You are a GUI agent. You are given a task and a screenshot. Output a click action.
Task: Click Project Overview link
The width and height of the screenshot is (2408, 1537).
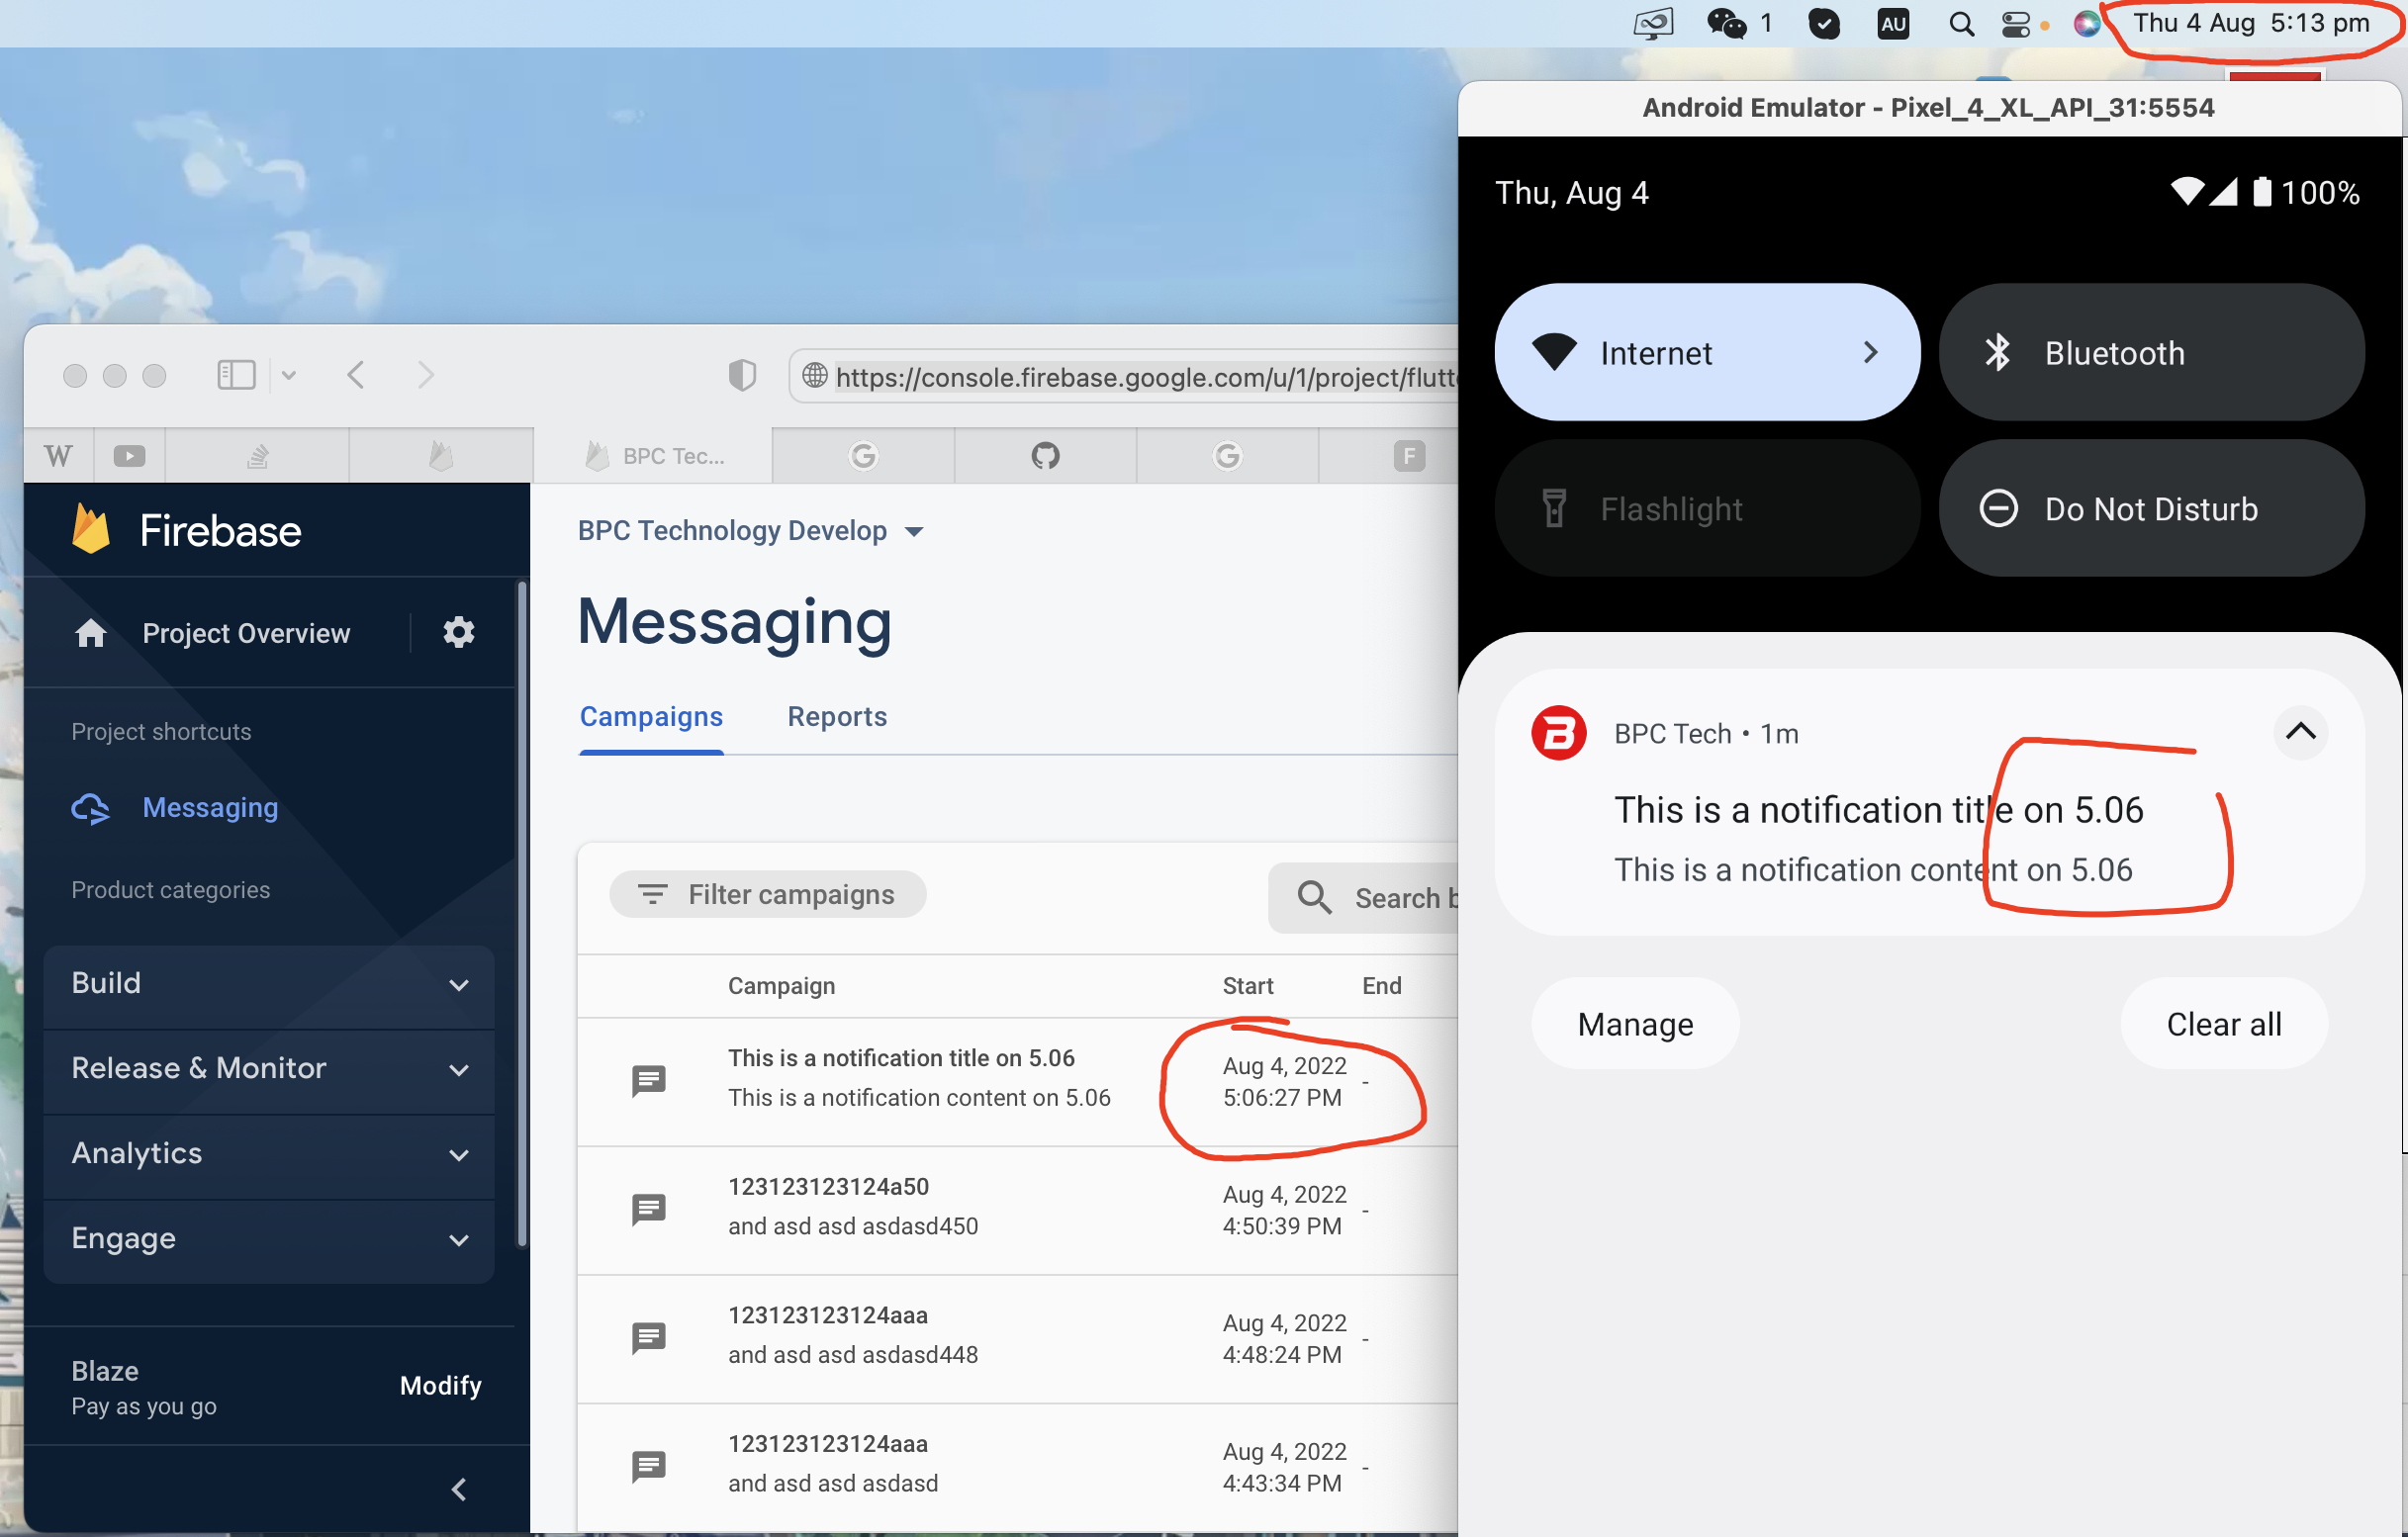click(246, 633)
